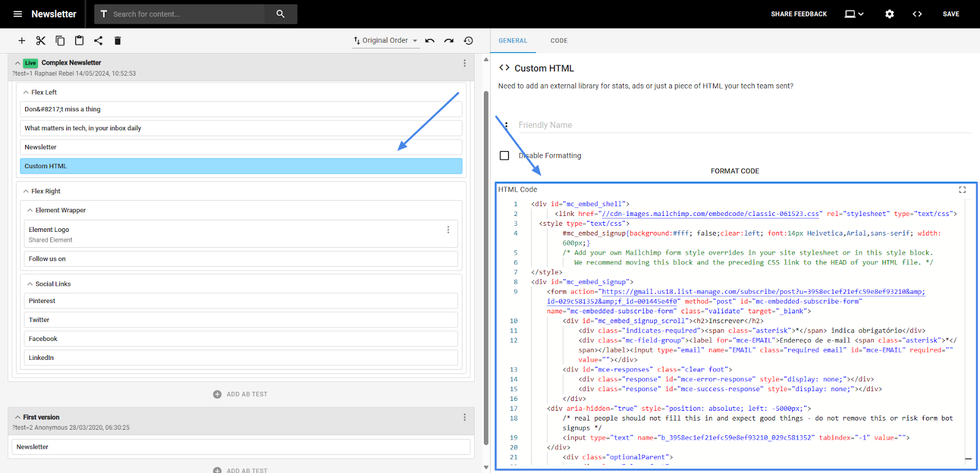Select the General tab

[x=512, y=41]
